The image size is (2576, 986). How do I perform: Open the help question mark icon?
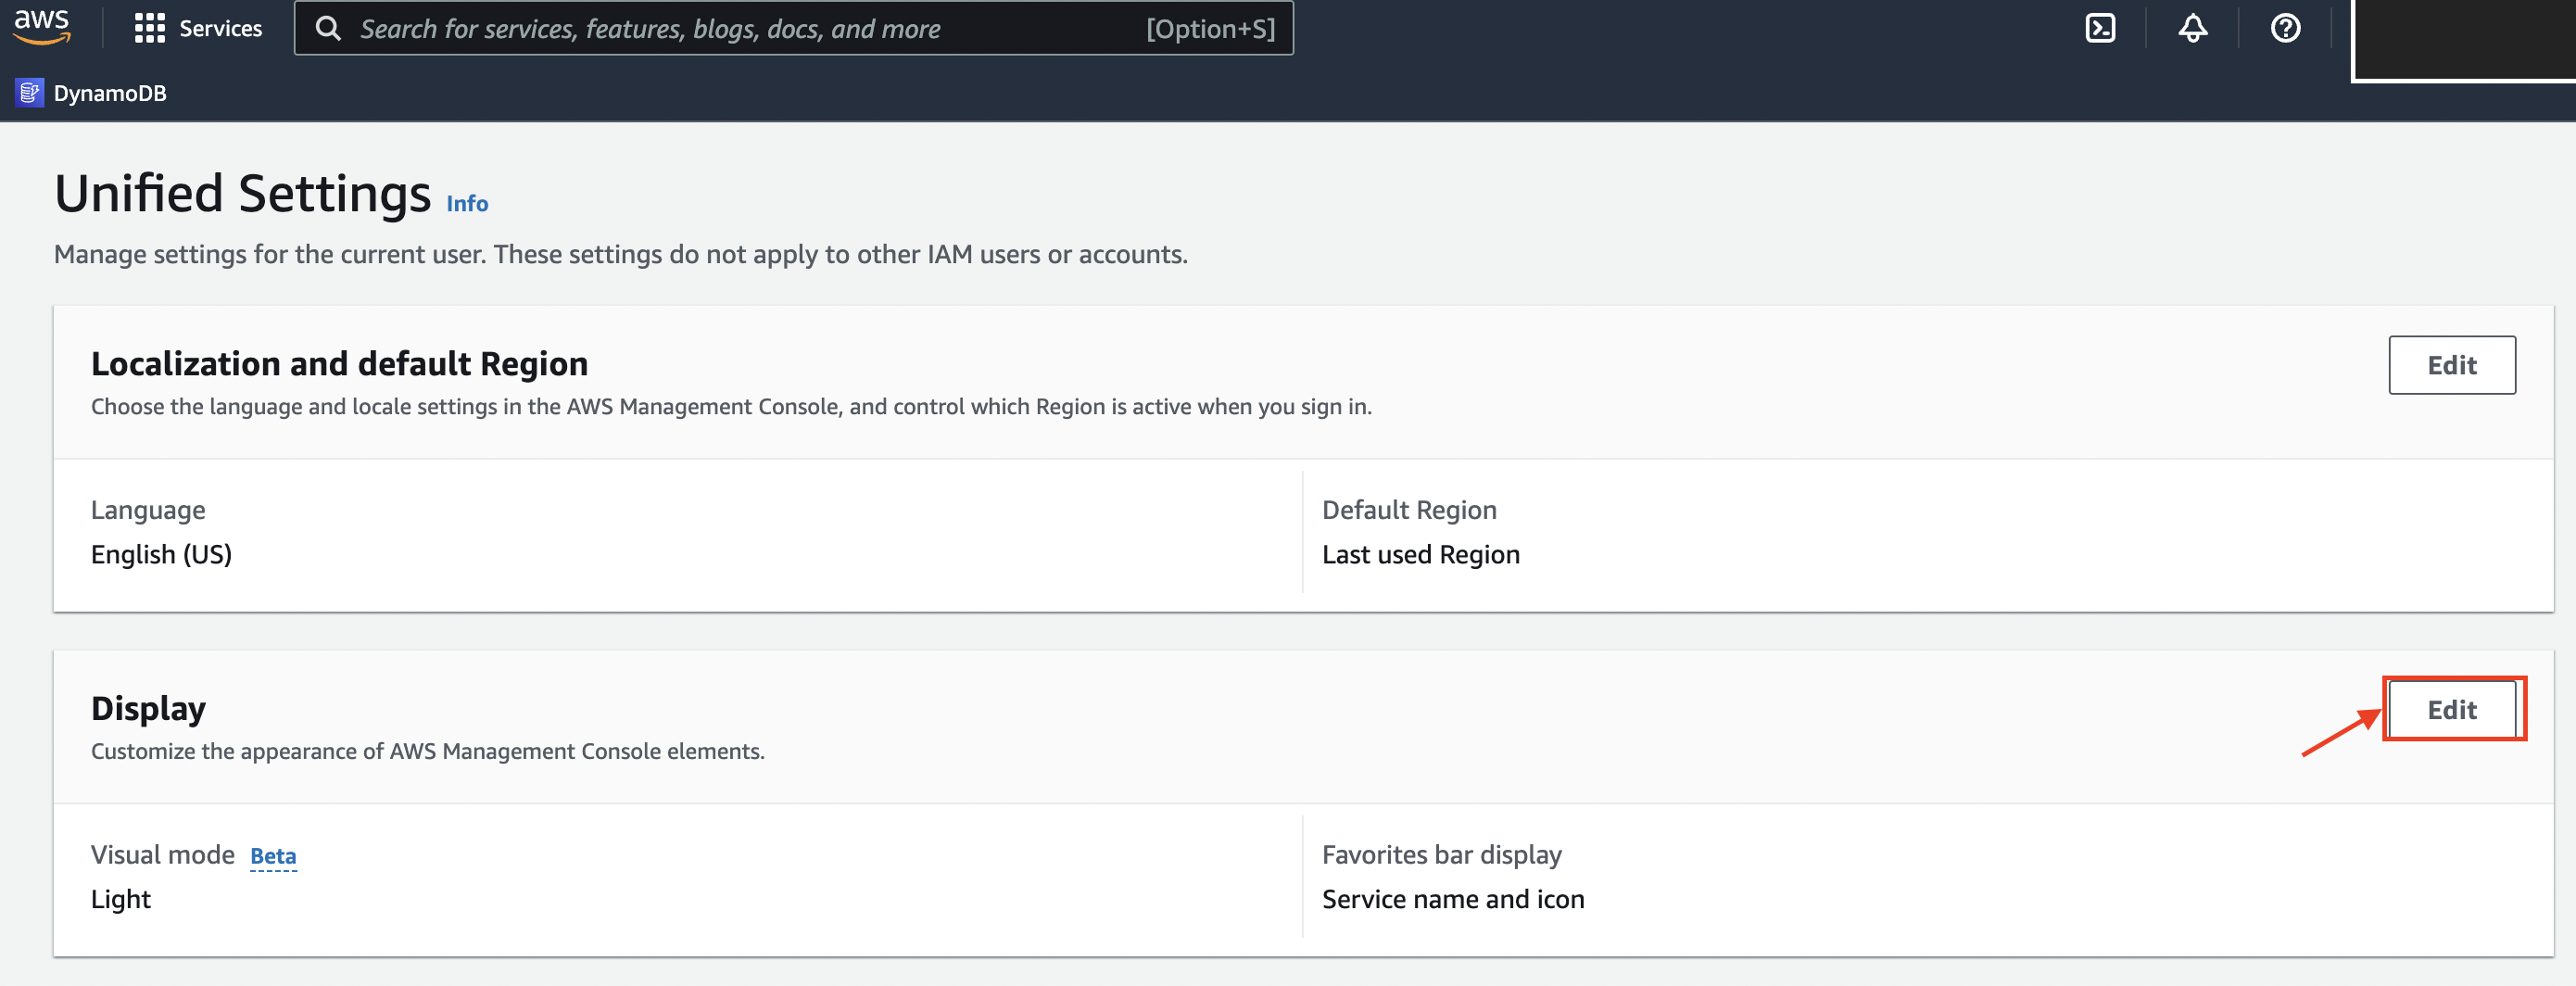[2285, 28]
